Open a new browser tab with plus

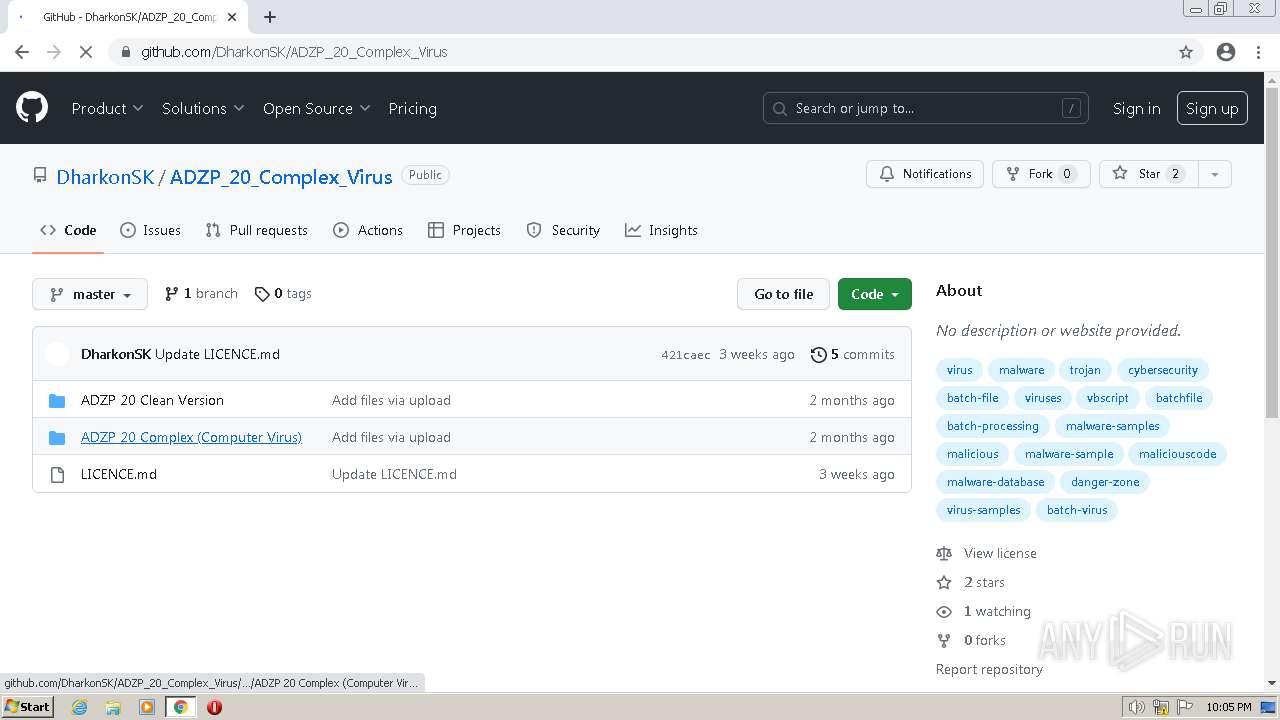270,17
